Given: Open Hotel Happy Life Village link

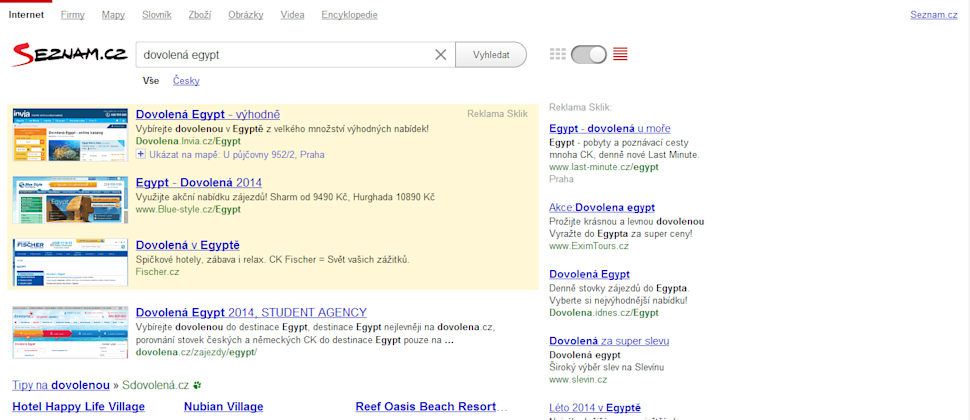Looking at the screenshot, I should click(79, 406).
